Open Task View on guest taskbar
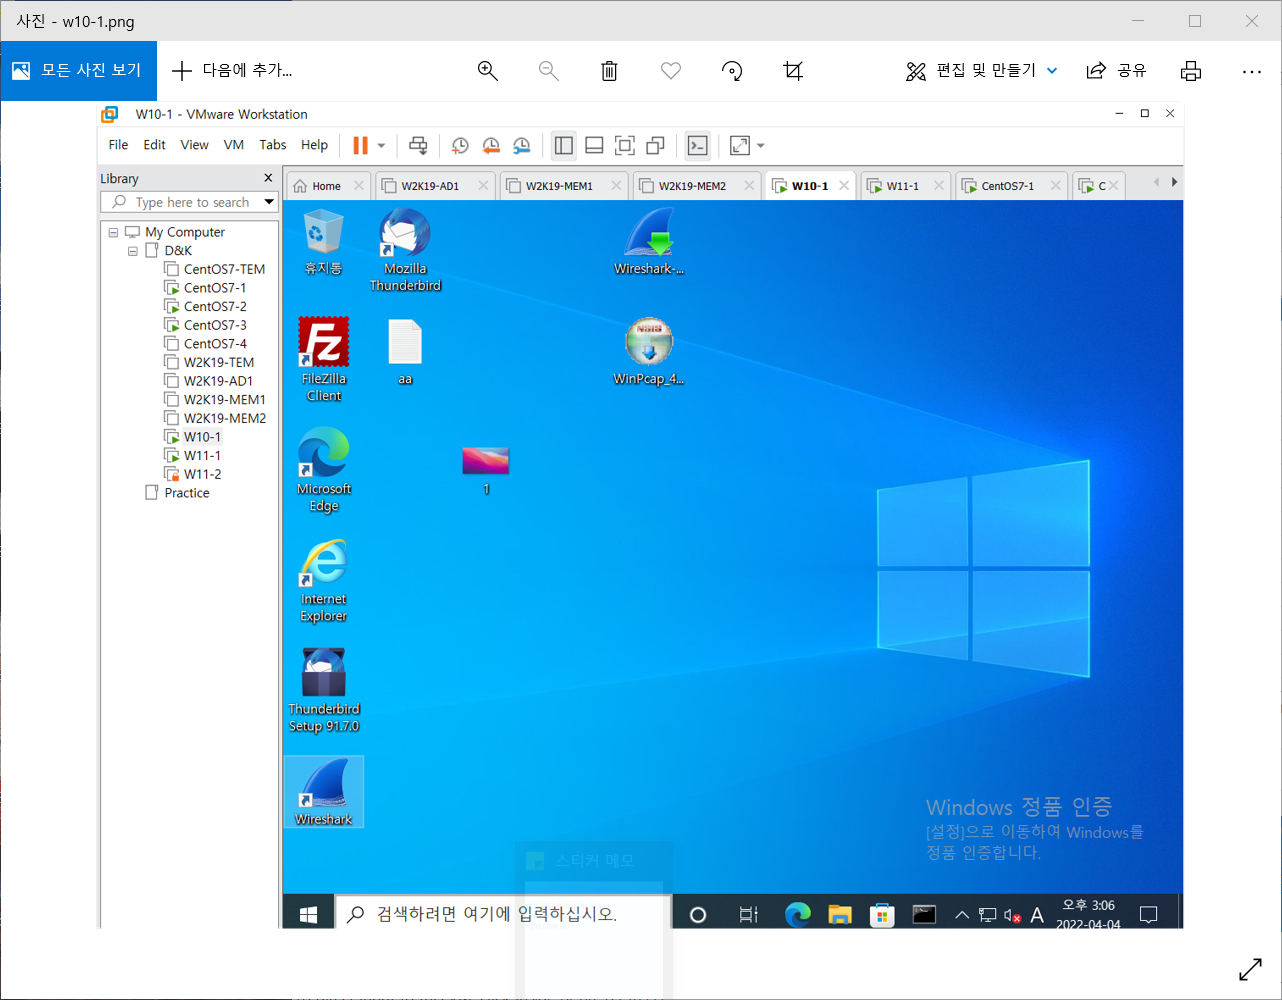 (748, 914)
